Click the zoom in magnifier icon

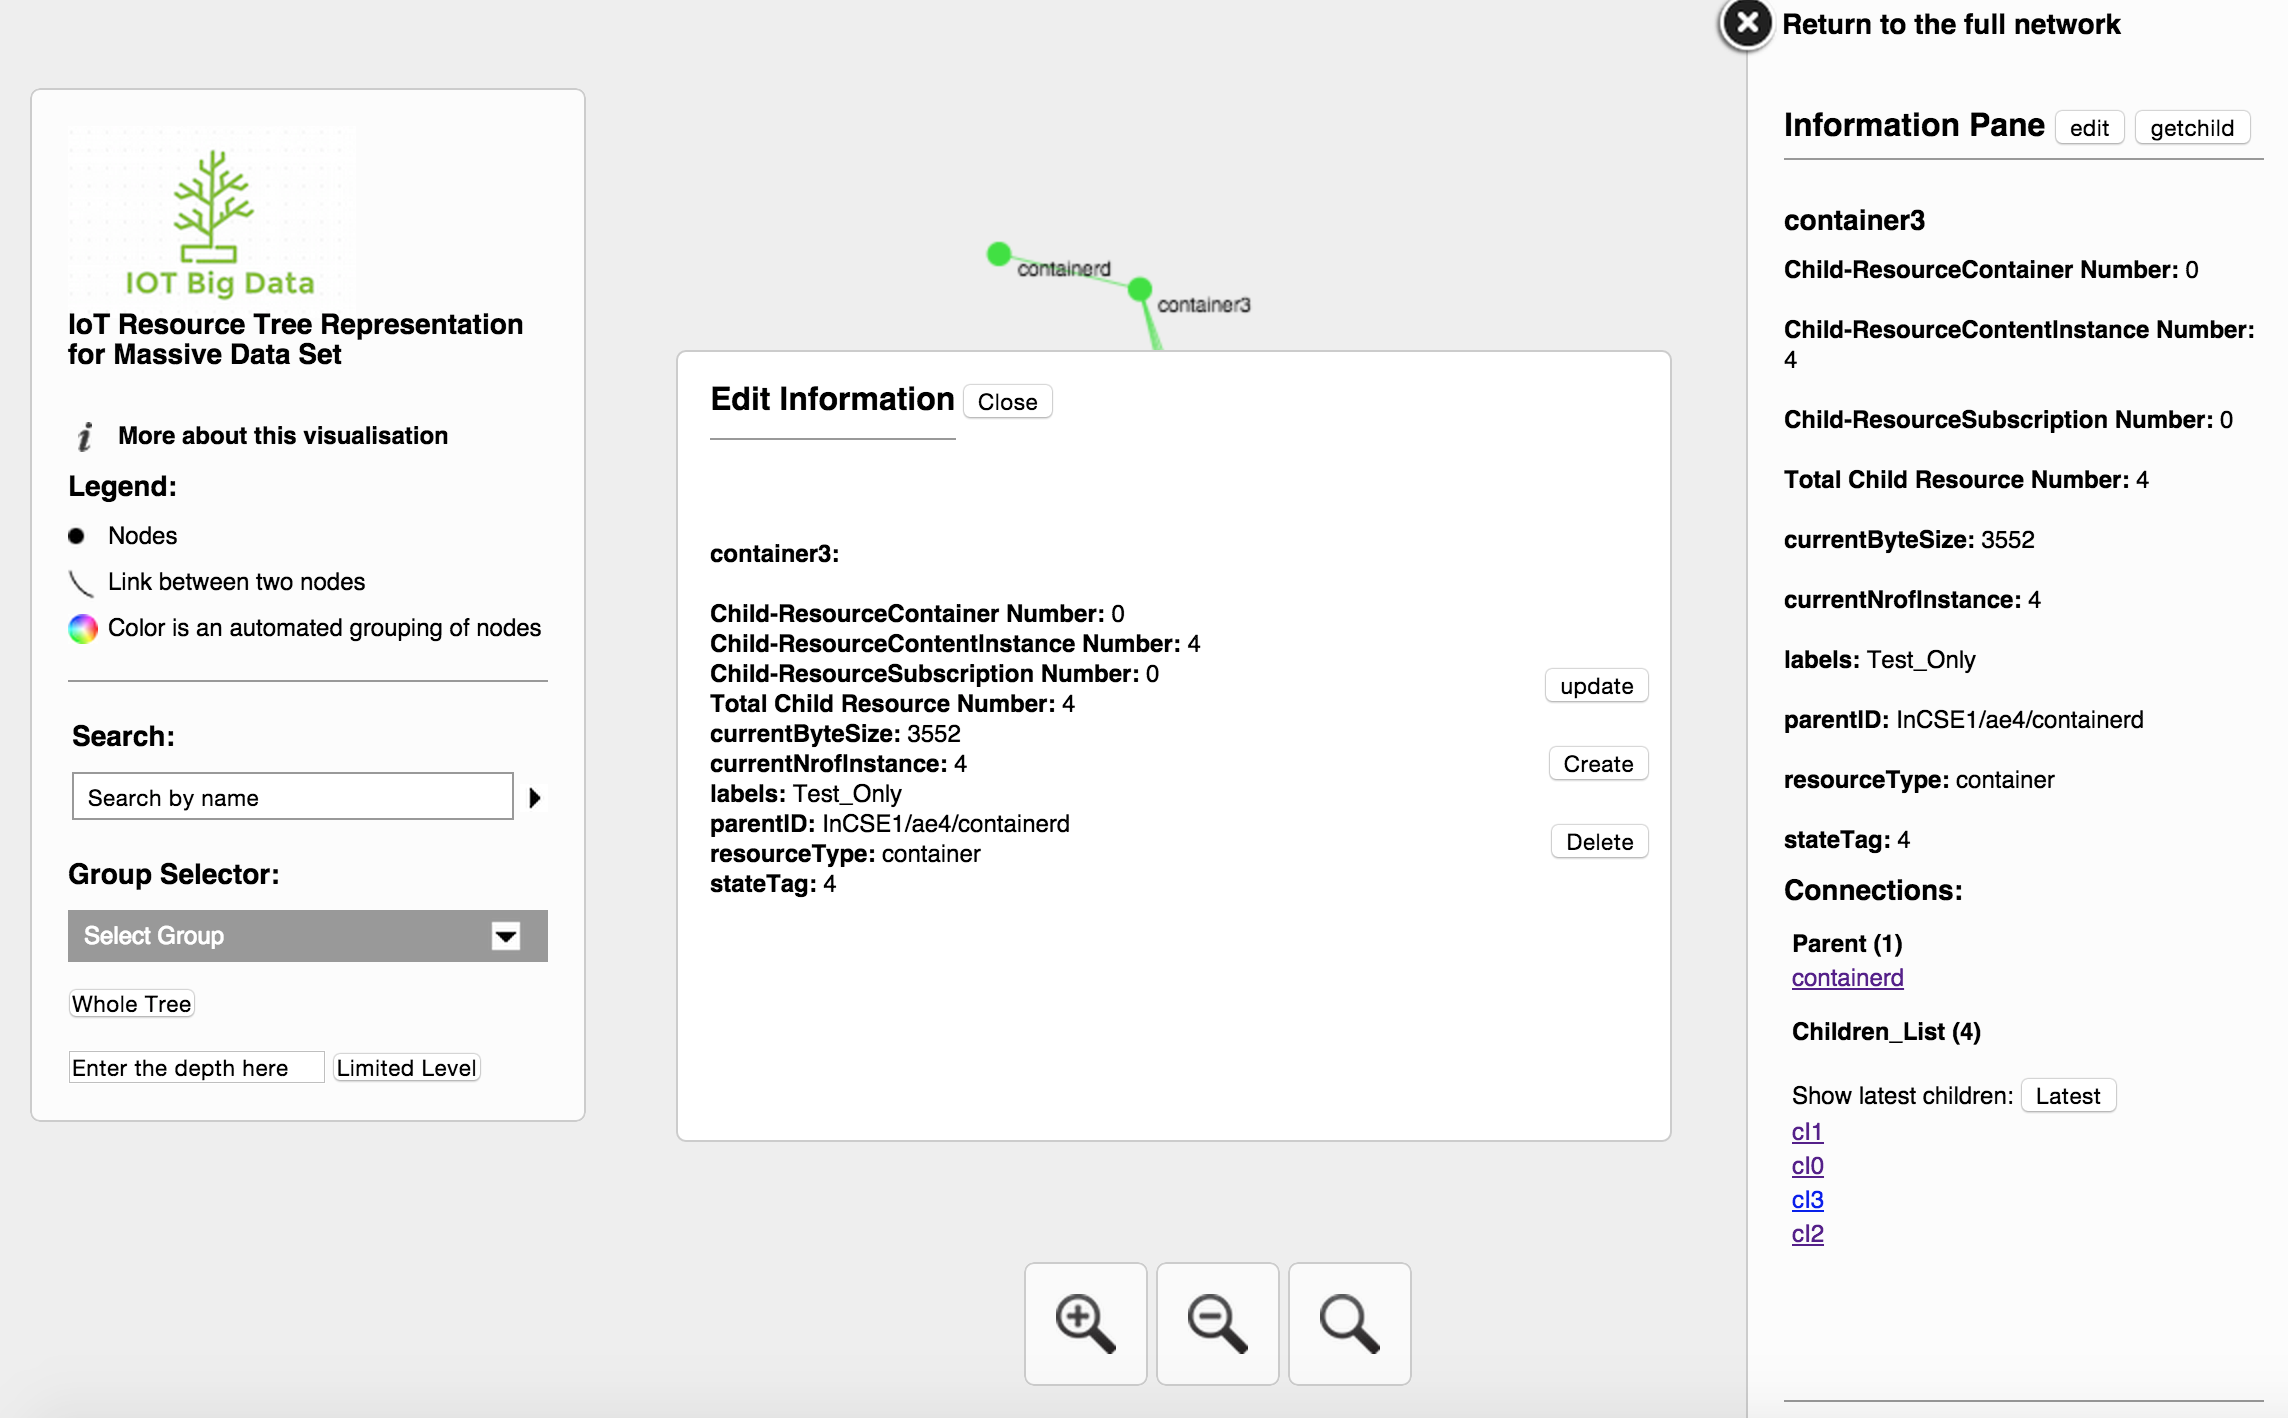pyautogui.click(x=1087, y=1320)
